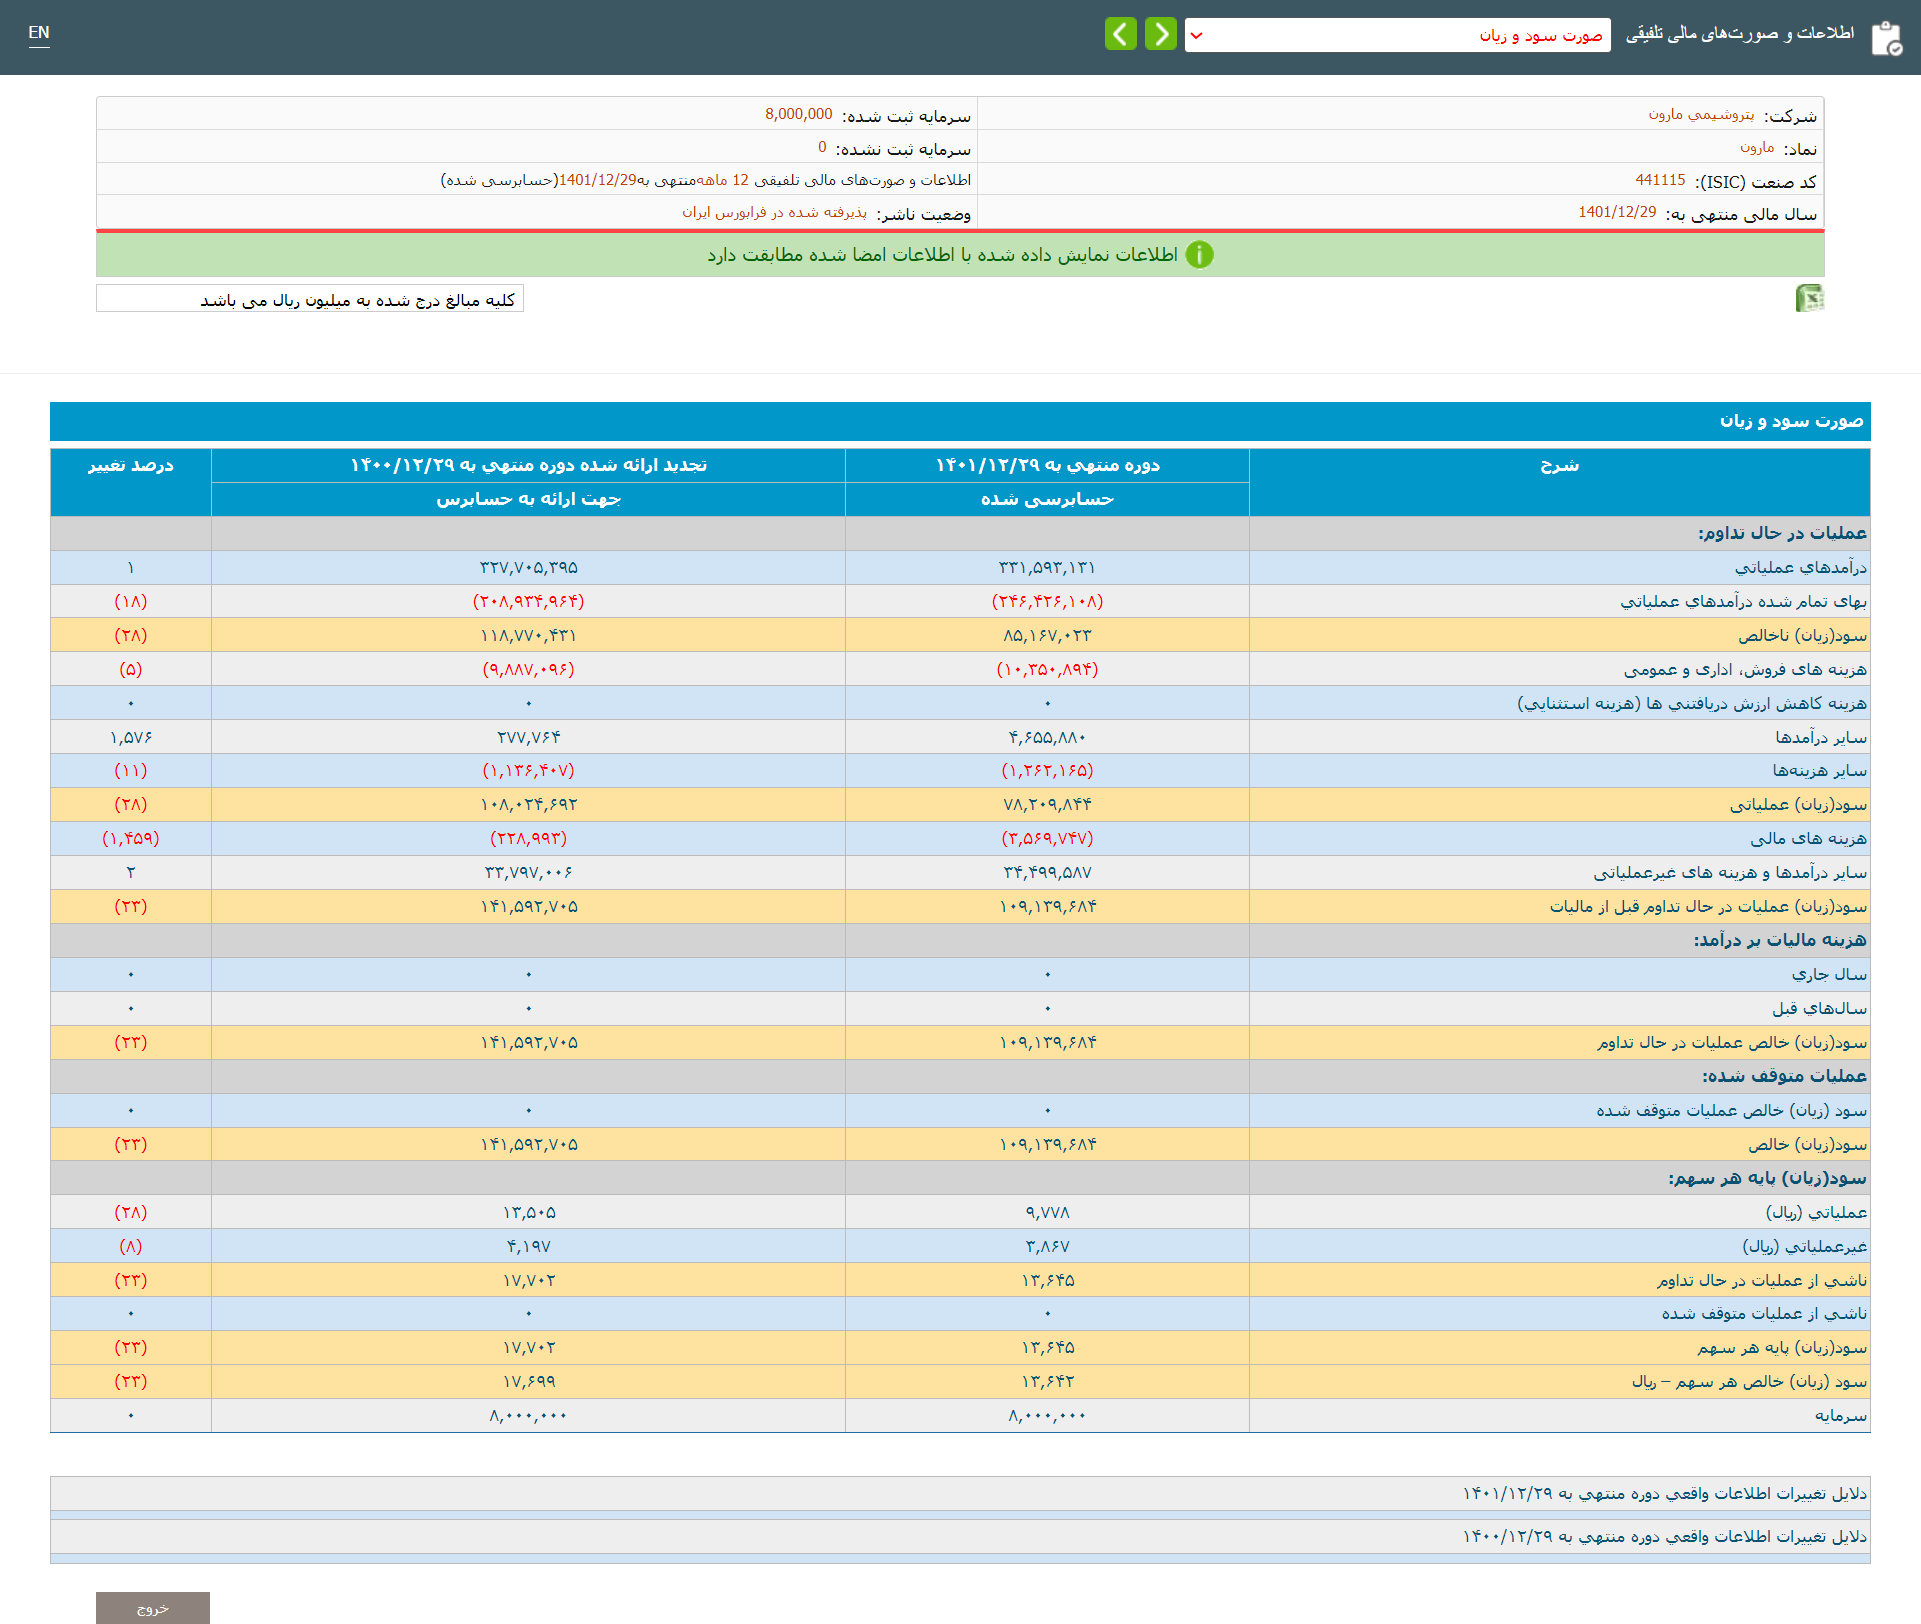Click the company name پتروشیمی مارون

tap(1701, 115)
